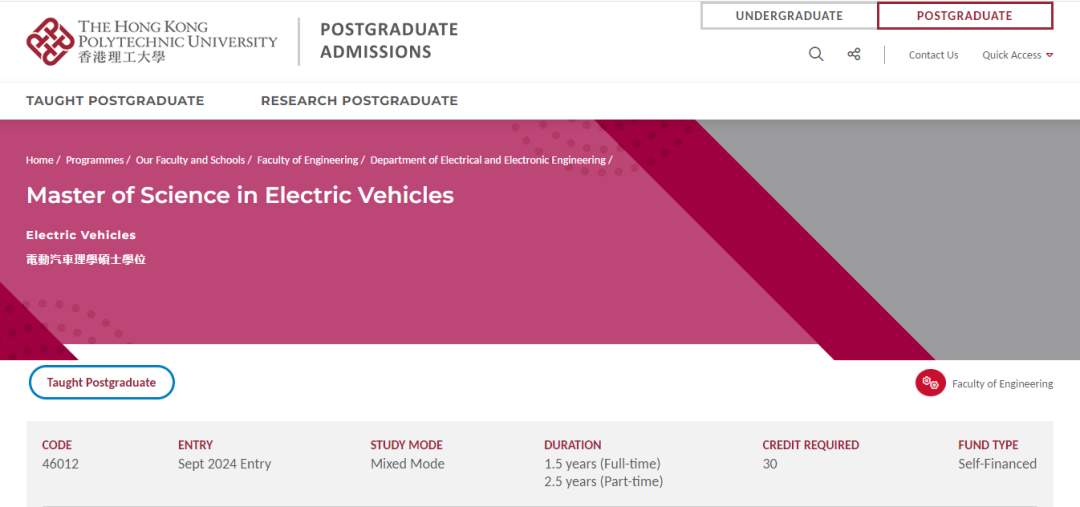Click the Postgraduate Admissions title

389,41
